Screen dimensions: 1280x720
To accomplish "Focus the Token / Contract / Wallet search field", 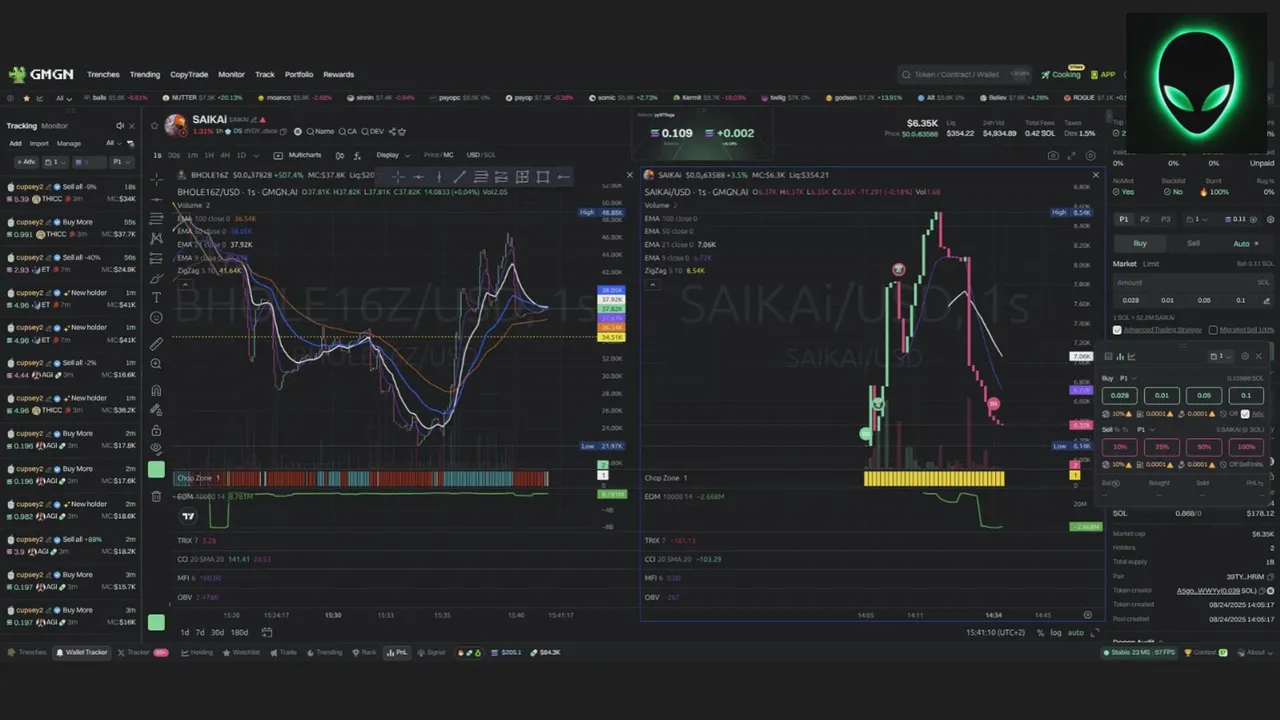I will [964, 74].
